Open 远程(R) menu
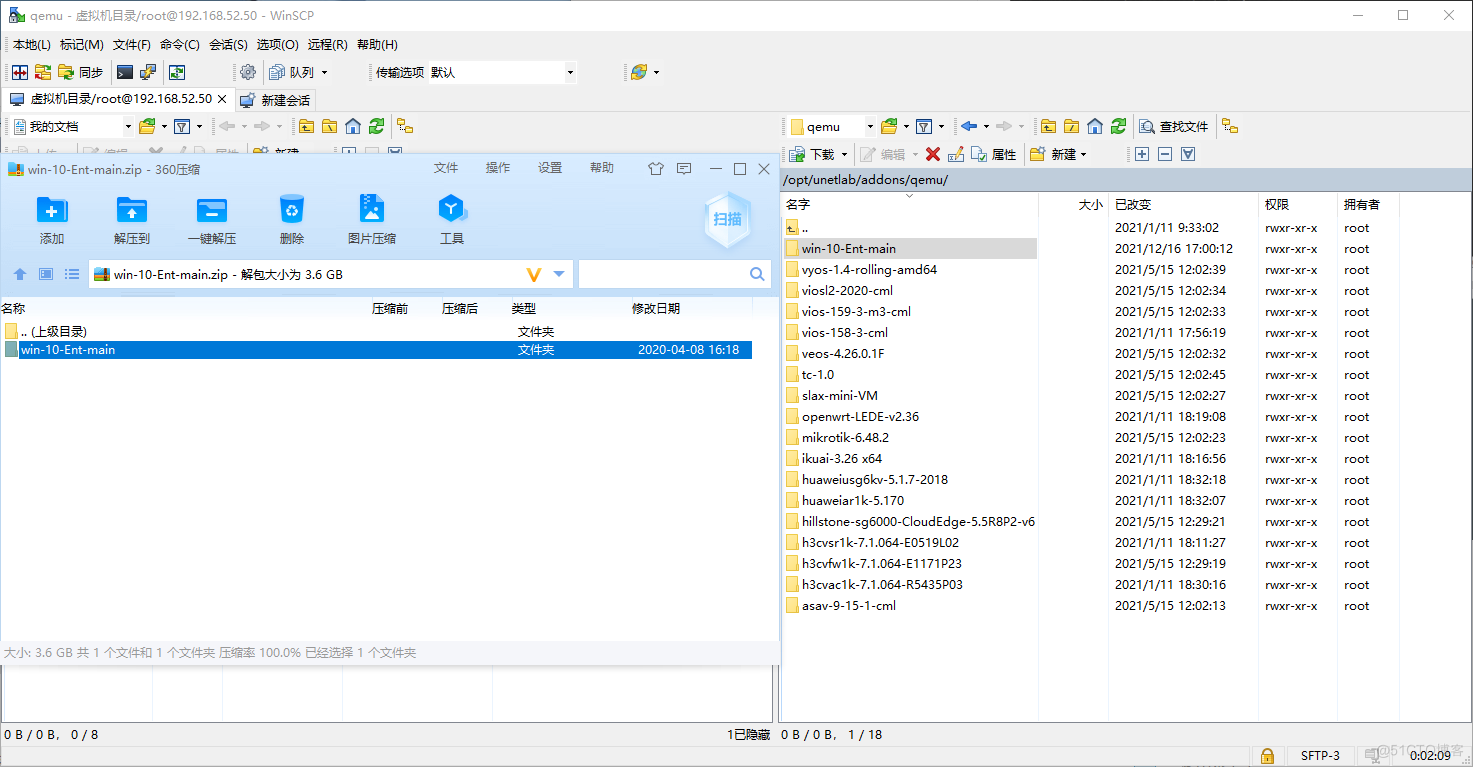The height and width of the screenshot is (767, 1473). [328, 45]
